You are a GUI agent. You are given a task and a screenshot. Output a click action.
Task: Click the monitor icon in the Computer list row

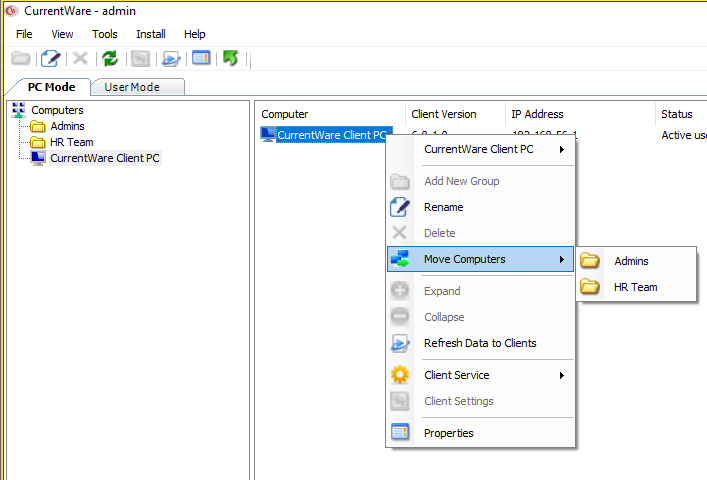click(x=268, y=134)
